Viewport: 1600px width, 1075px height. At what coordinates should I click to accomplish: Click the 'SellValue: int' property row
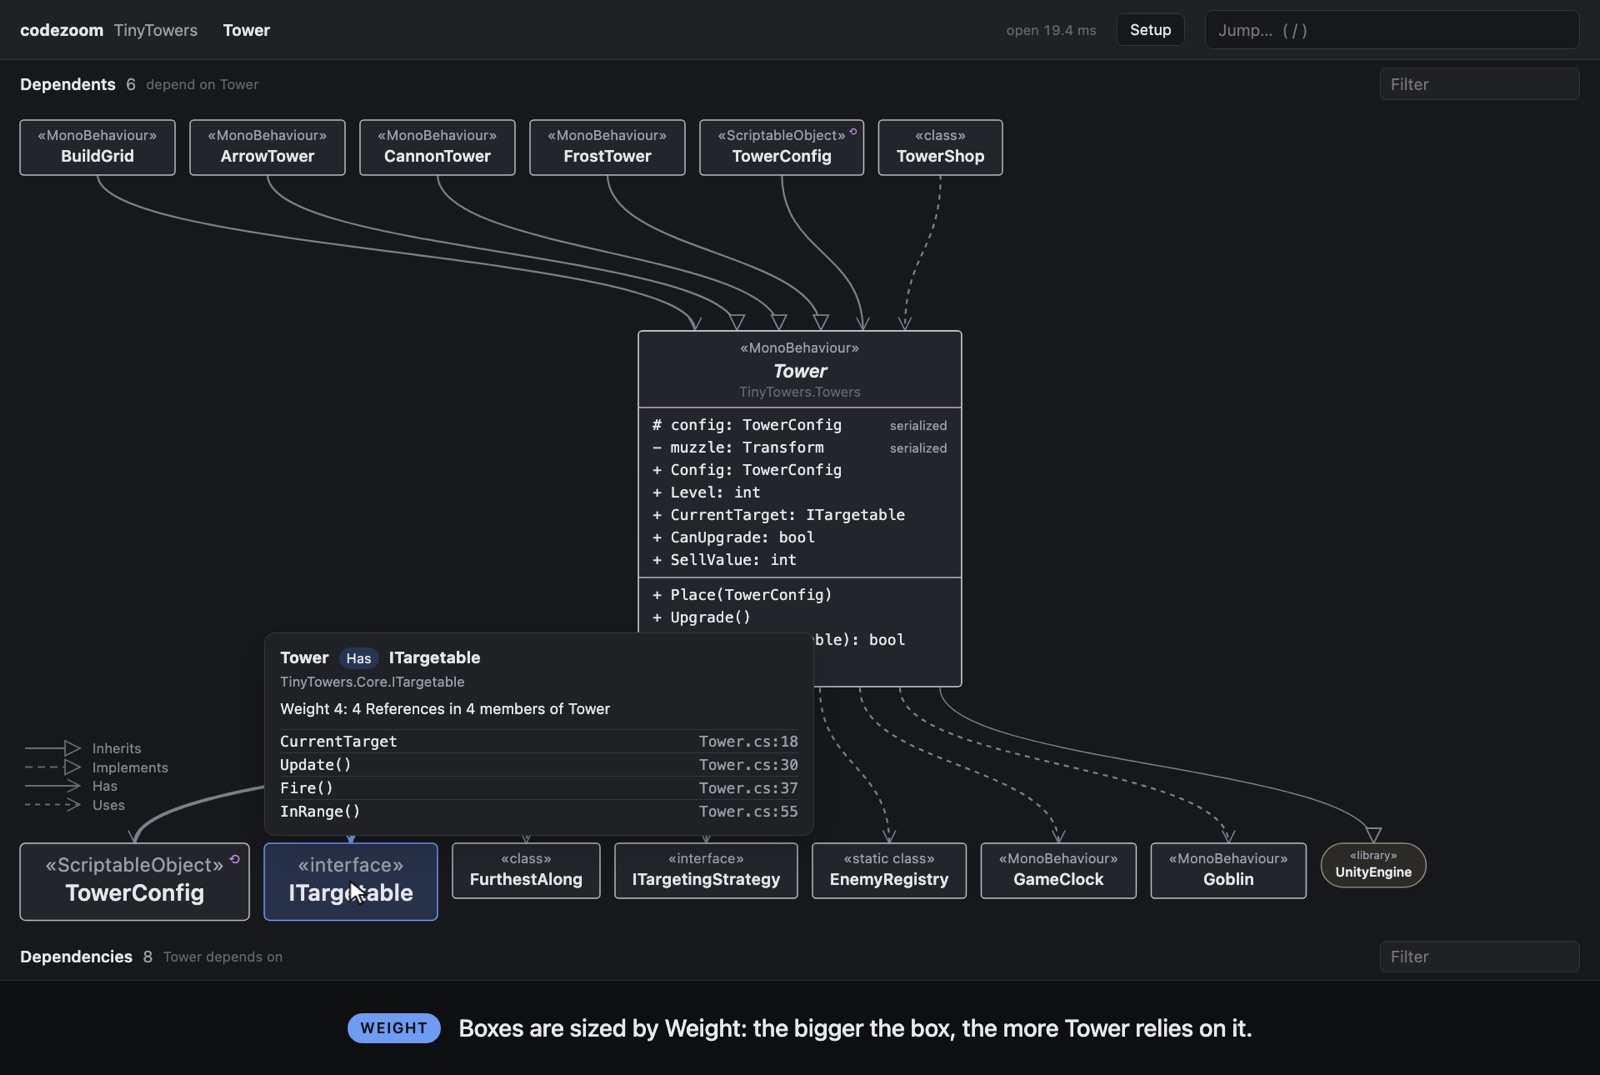(x=800, y=560)
